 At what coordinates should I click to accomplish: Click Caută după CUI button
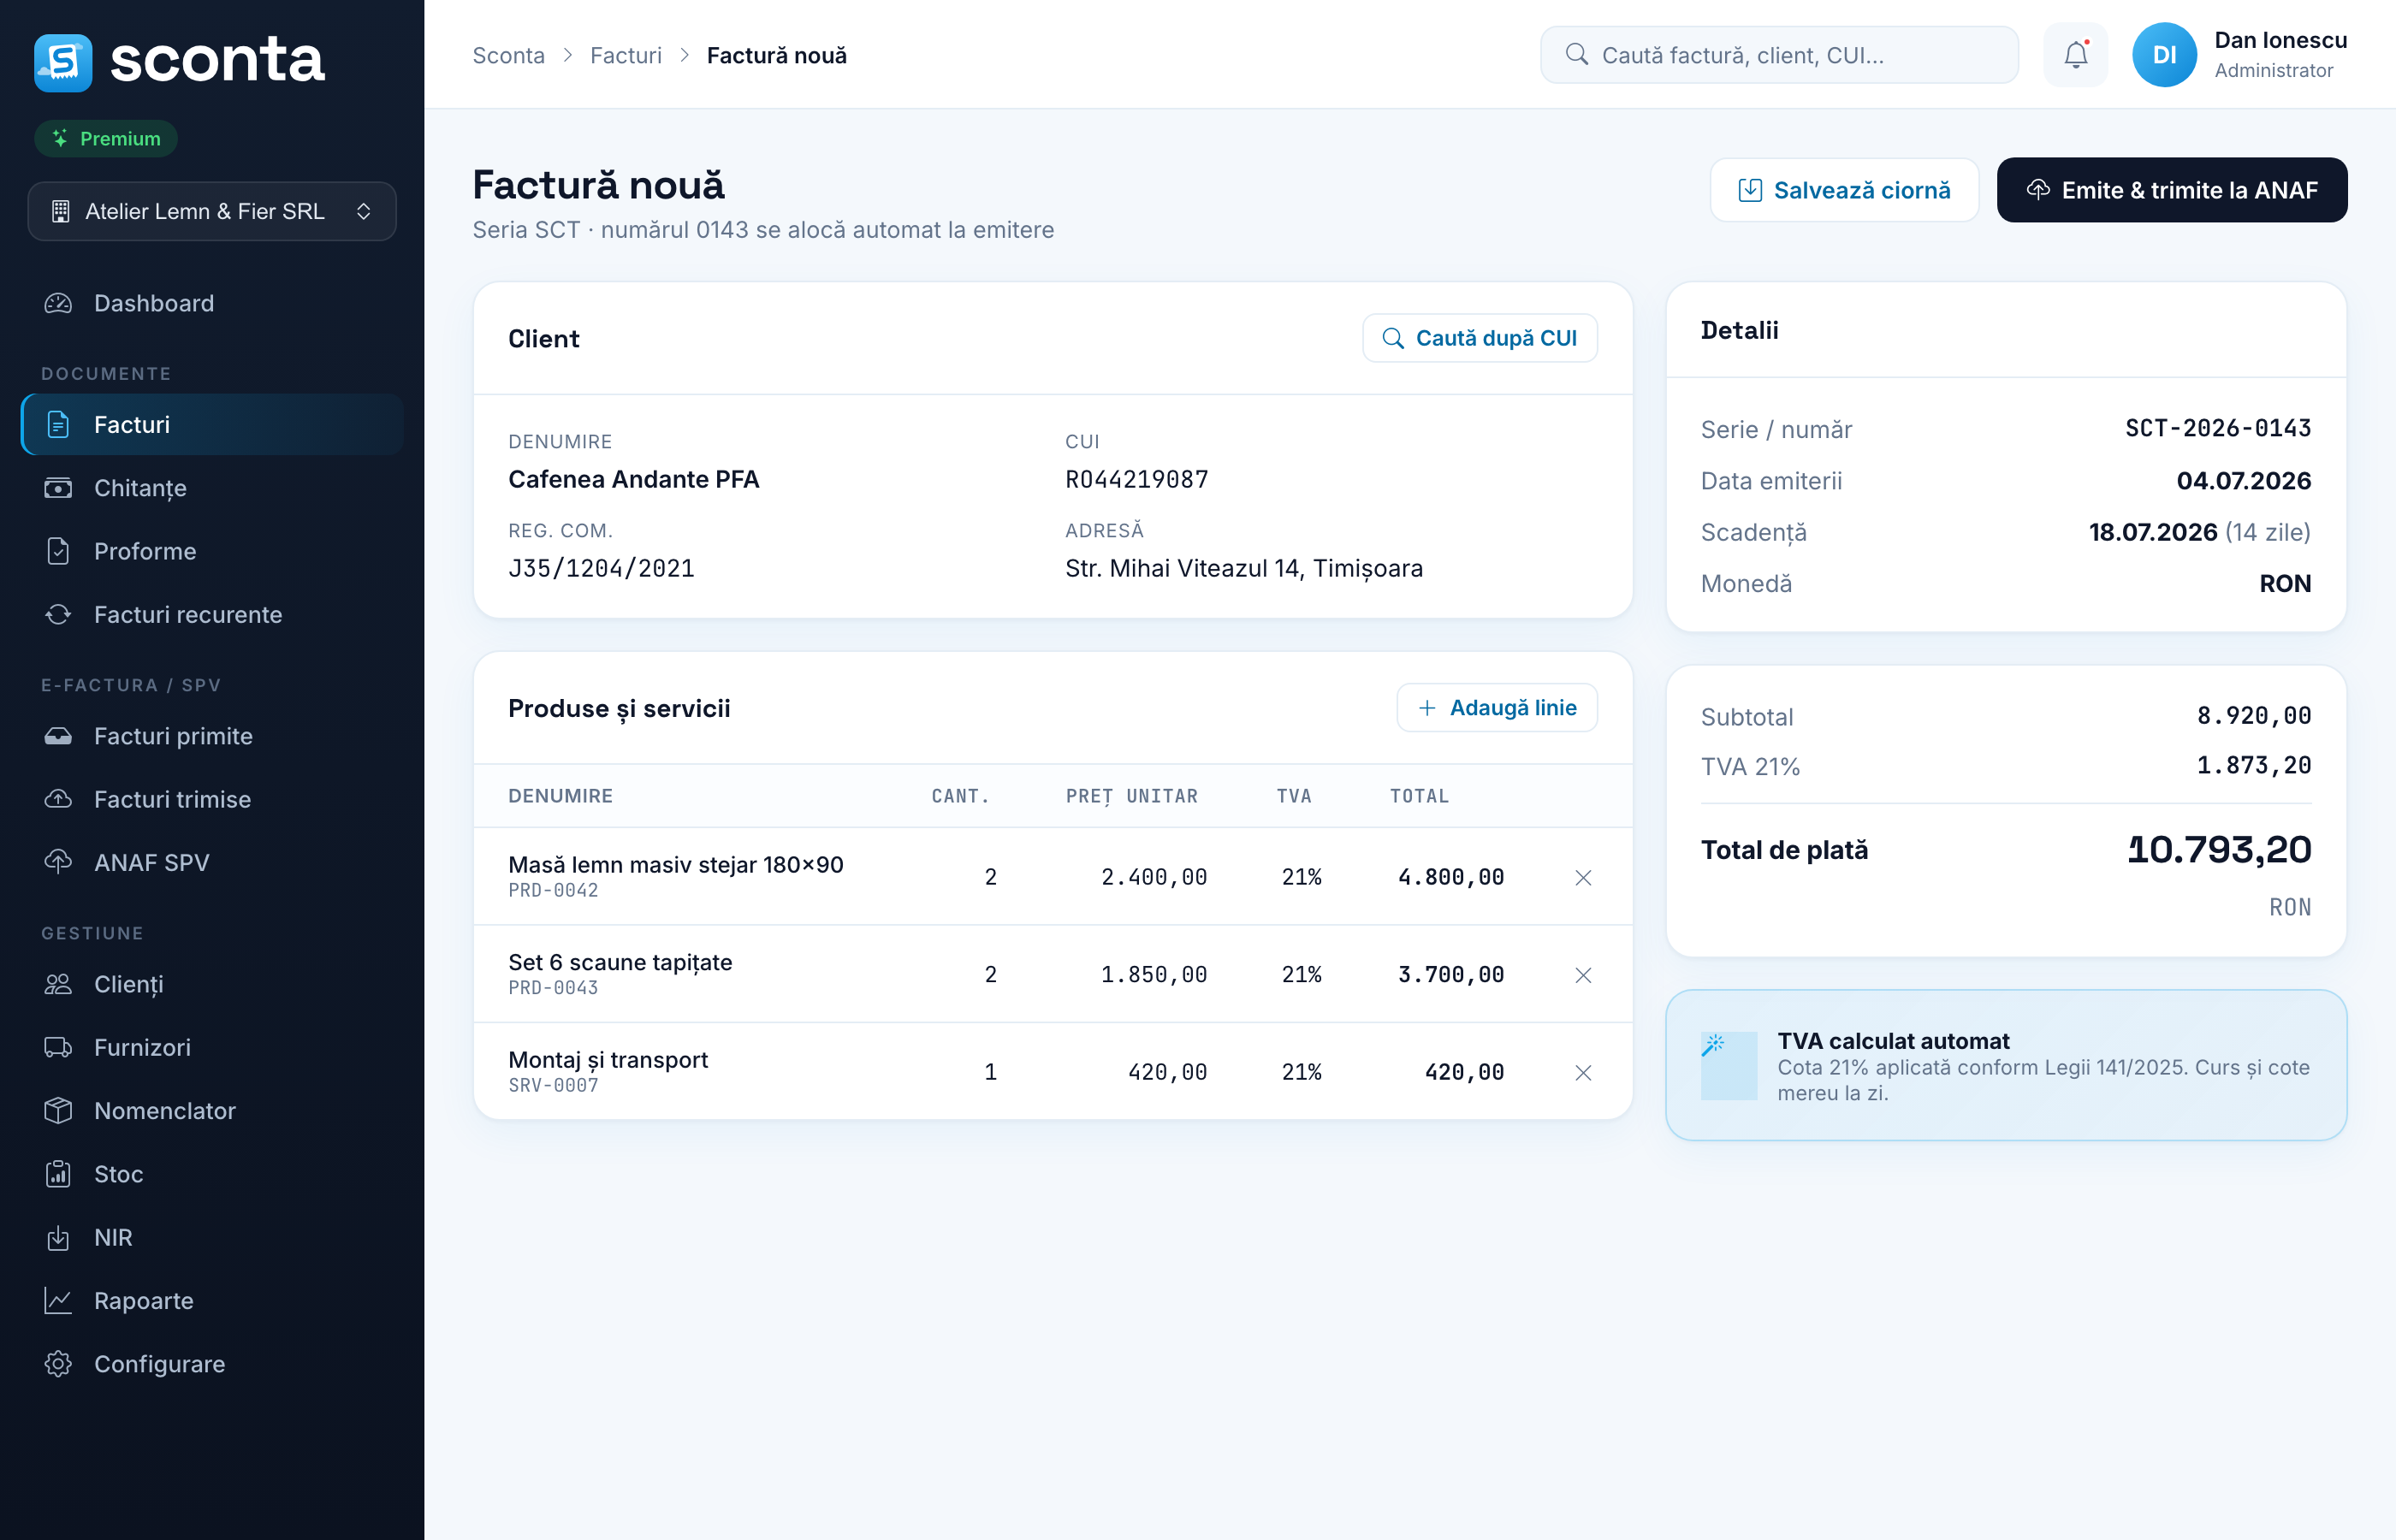1479,338
